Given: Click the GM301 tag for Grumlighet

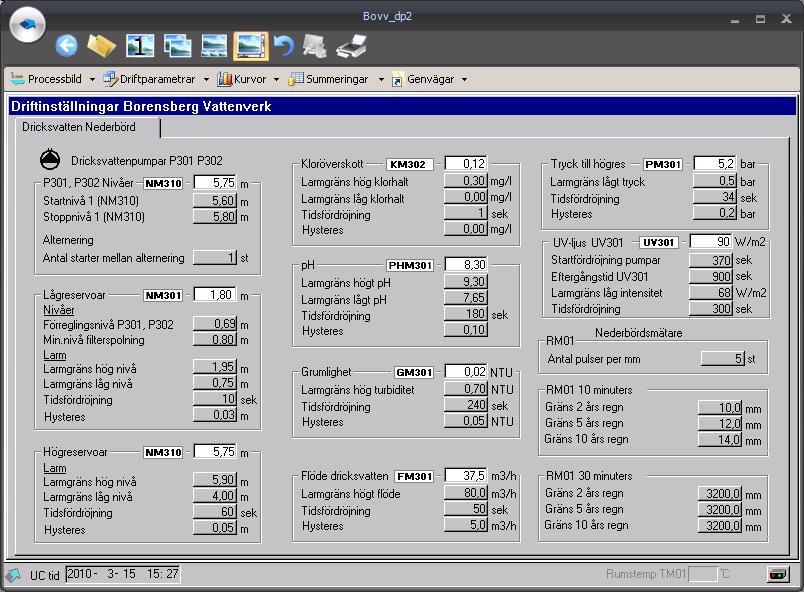Looking at the screenshot, I should coord(414,373).
